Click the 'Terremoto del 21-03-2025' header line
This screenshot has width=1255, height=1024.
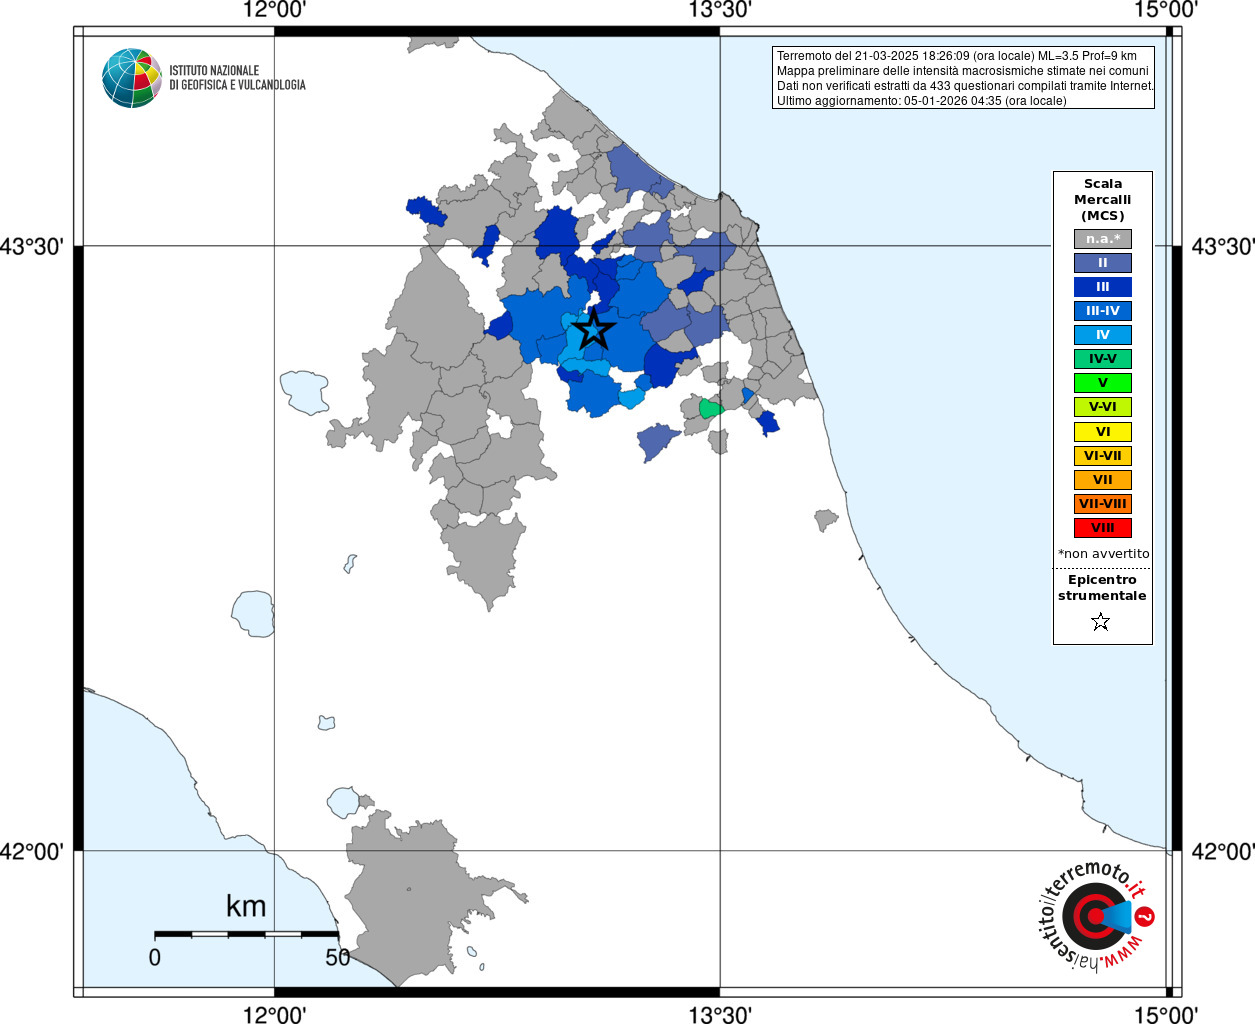tap(957, 56)
